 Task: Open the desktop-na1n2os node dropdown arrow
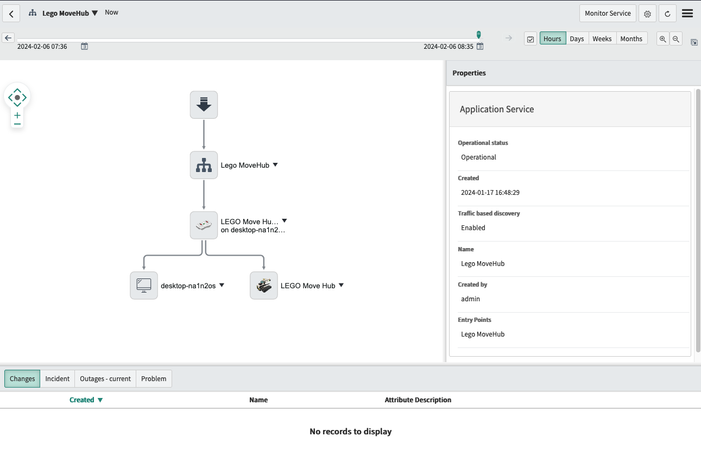point(222,285)
